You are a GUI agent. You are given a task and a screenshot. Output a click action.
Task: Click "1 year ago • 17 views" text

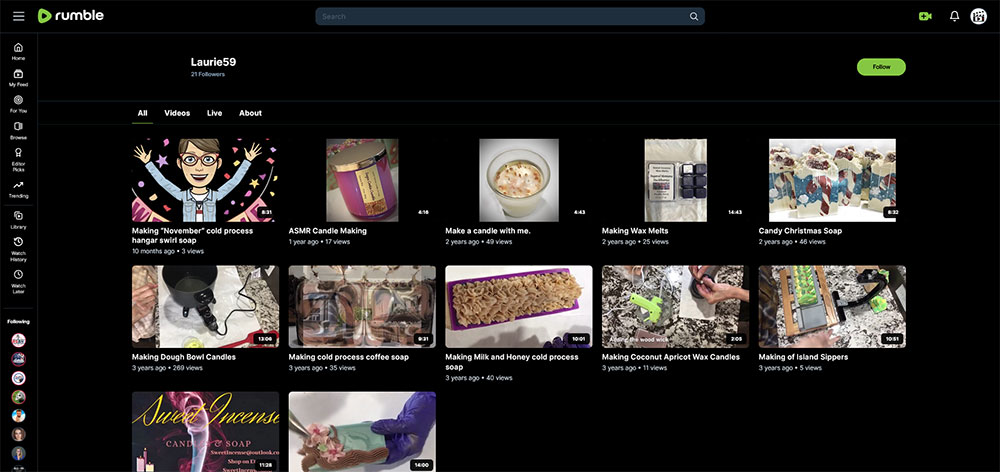pyautogui.click(x=320, y=242)
